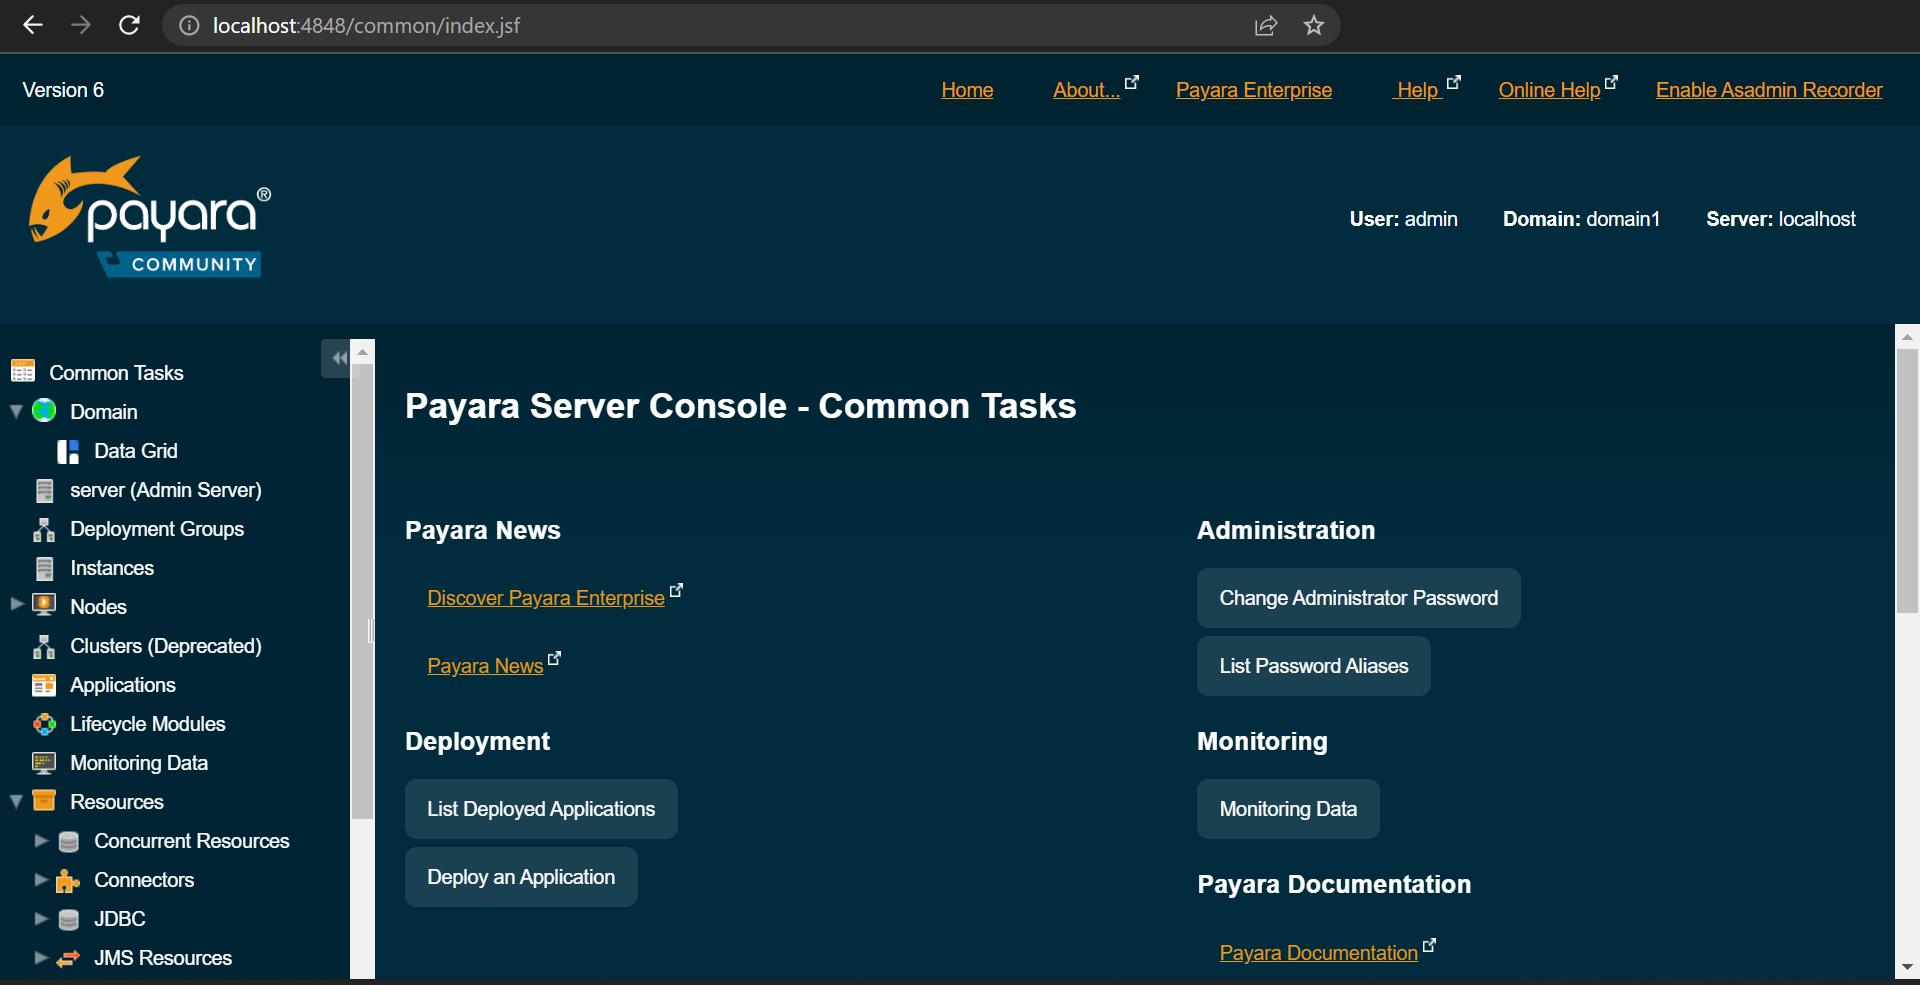Click the main page vertical scrollbar thumb
Screen dimensions: 1920x1008
[1908, 480]
